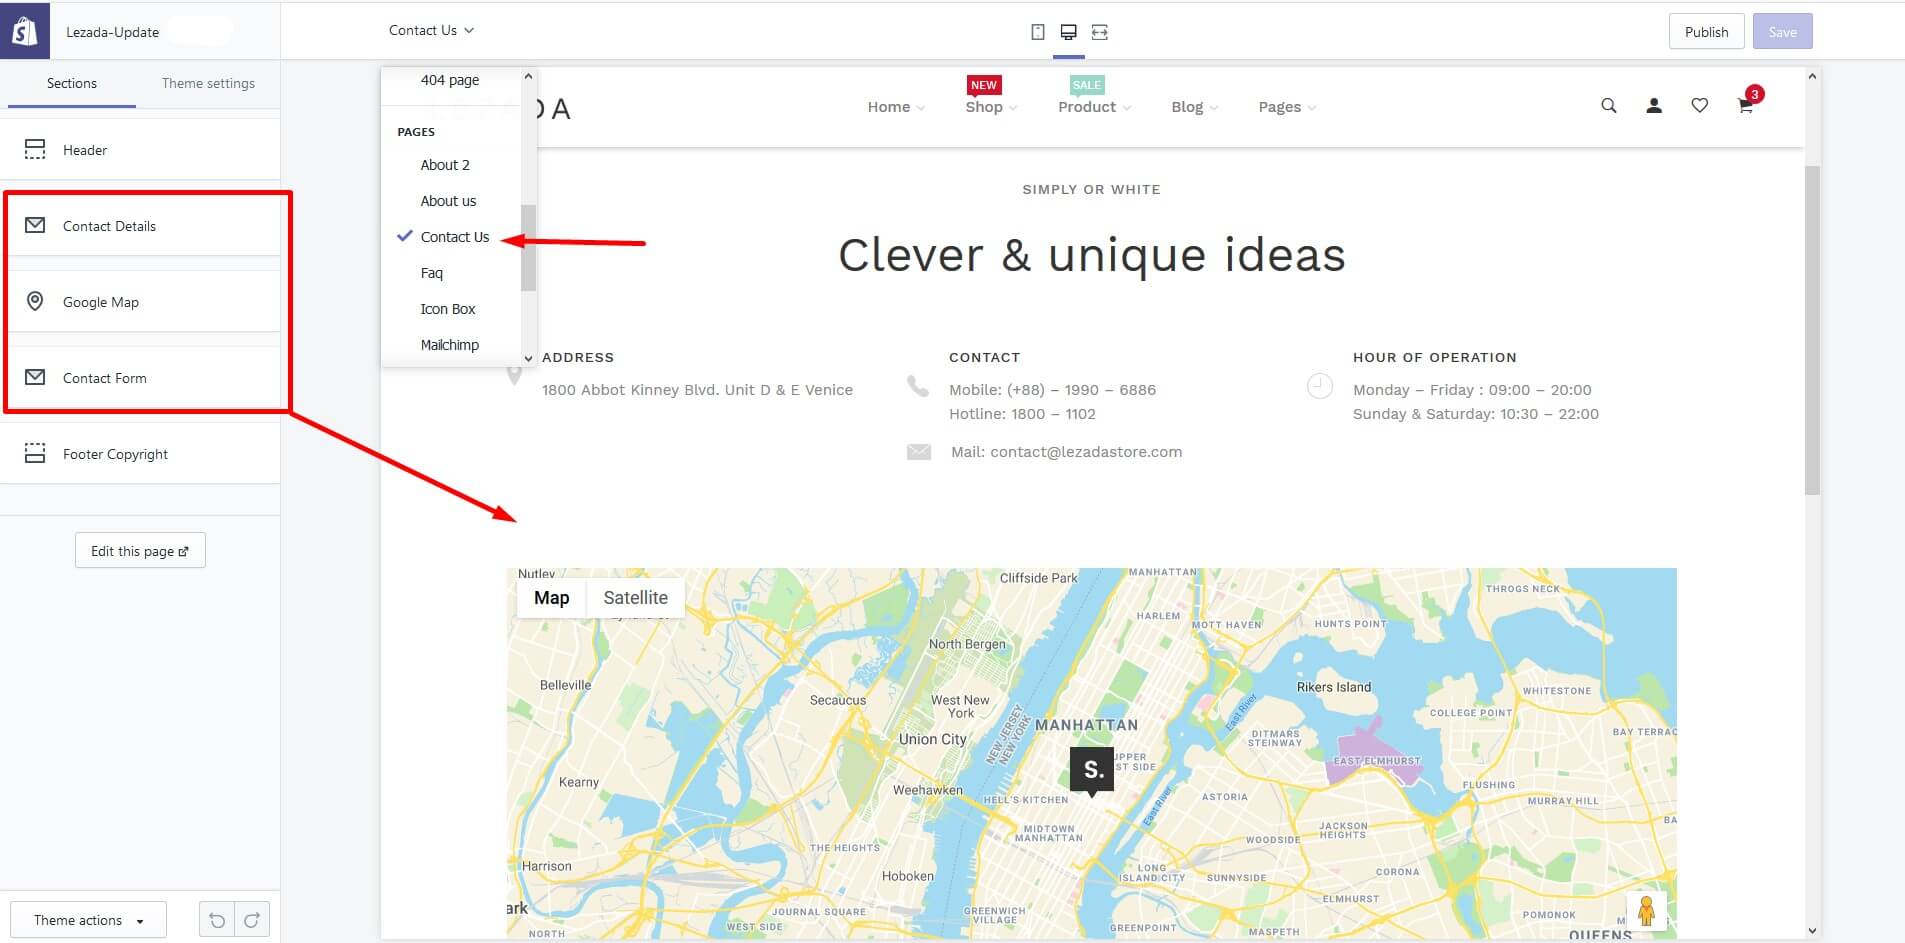Click the 1800 Abbot Kinney Blvd address text
This screenshot has height=943, width=1905.
click(697, 390)
